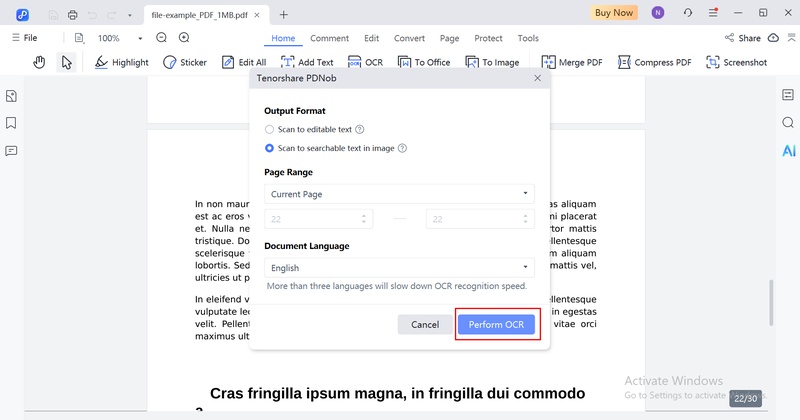
Task: Select the Hand pan tool
Action: 40,62
